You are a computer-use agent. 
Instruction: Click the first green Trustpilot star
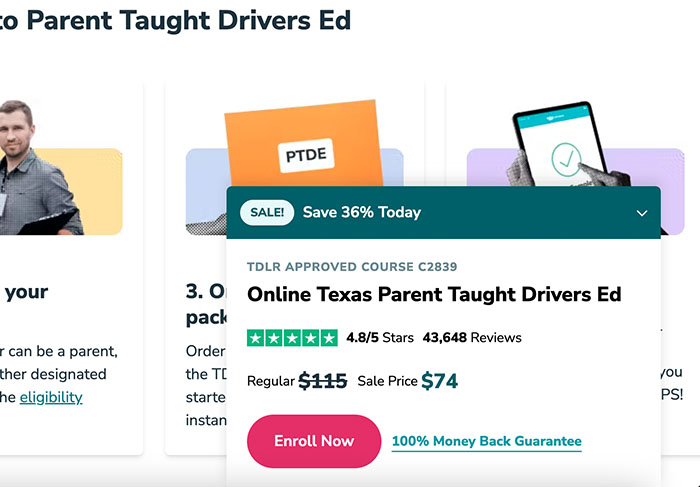[256, 338]
